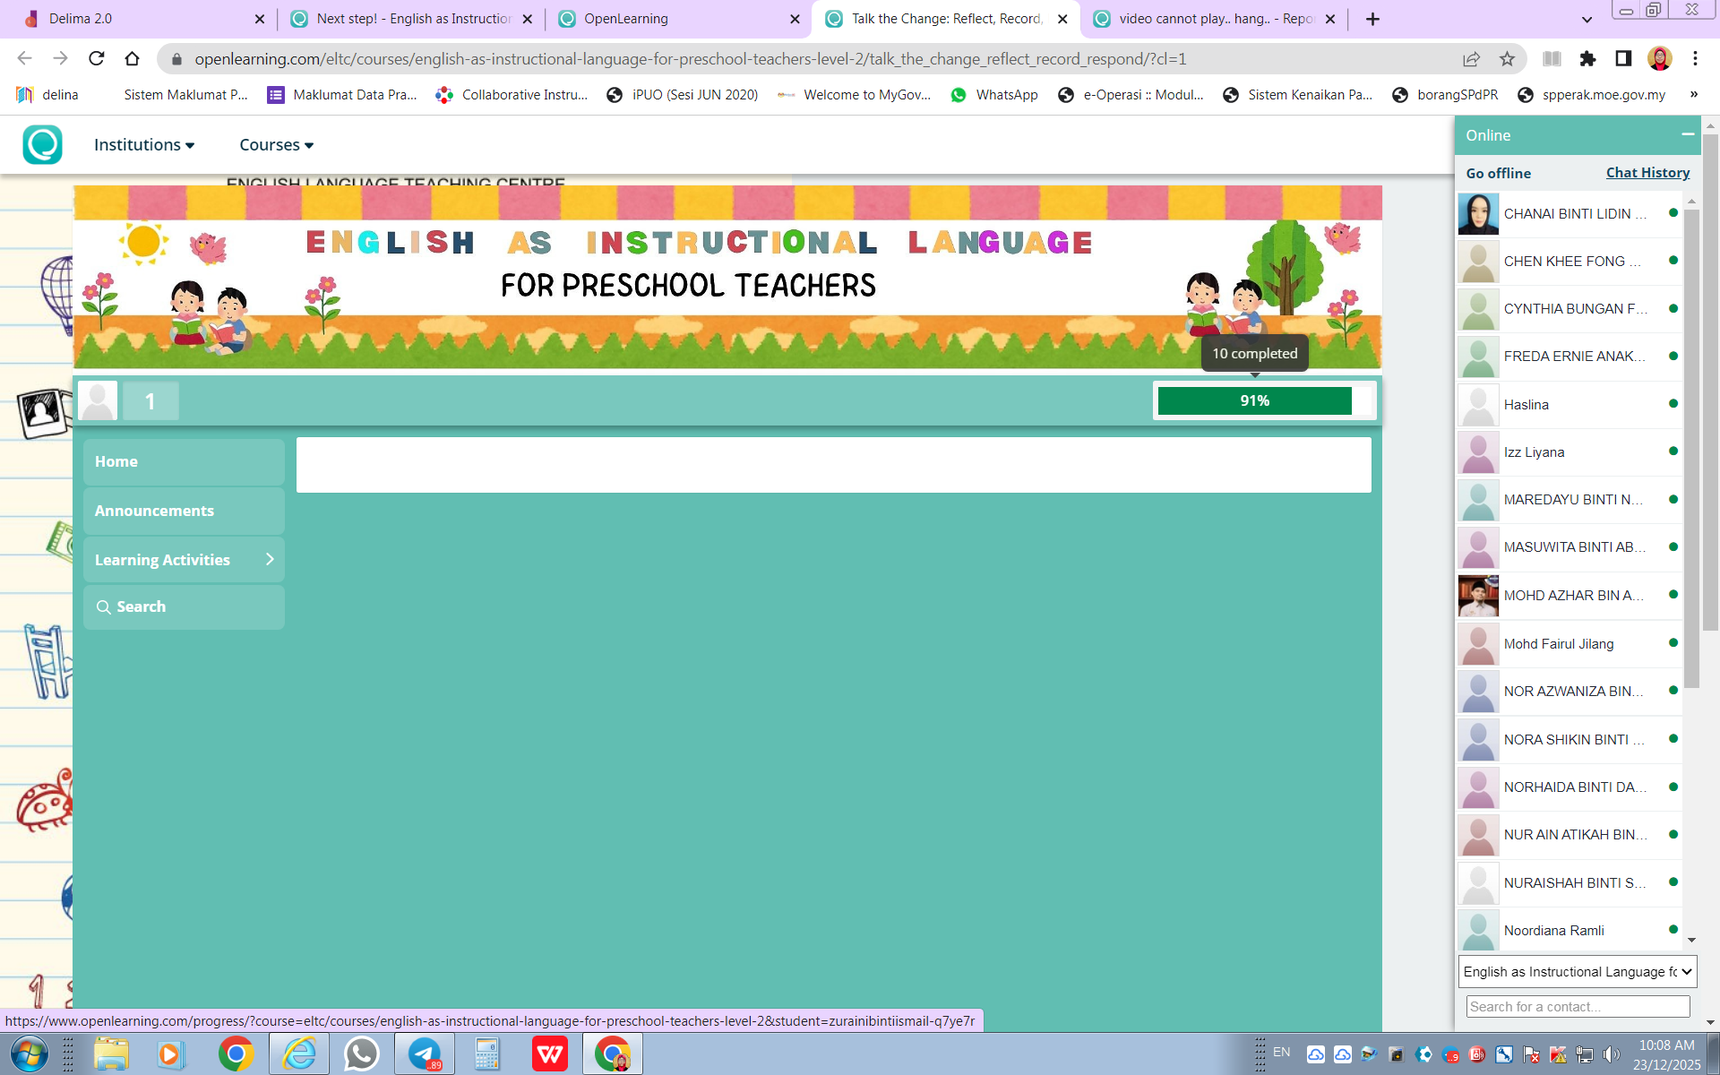Click in the Search for a contact field
This screenshot has width=1720, height=1075.
coord(1578,1006)
